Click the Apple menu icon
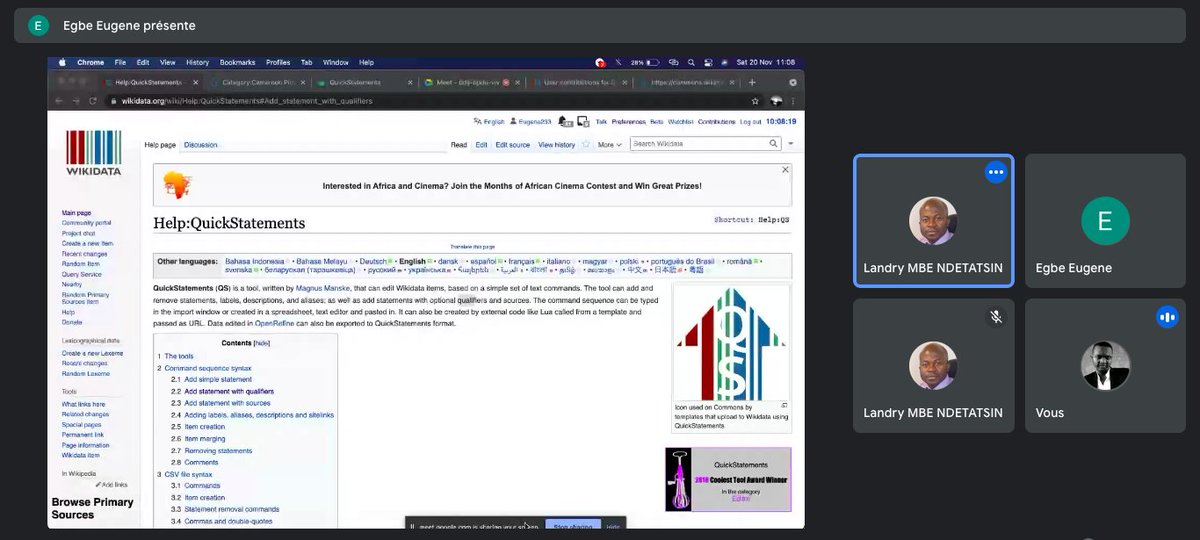This screenshot has width=1200, height=540. pos(61,62)
